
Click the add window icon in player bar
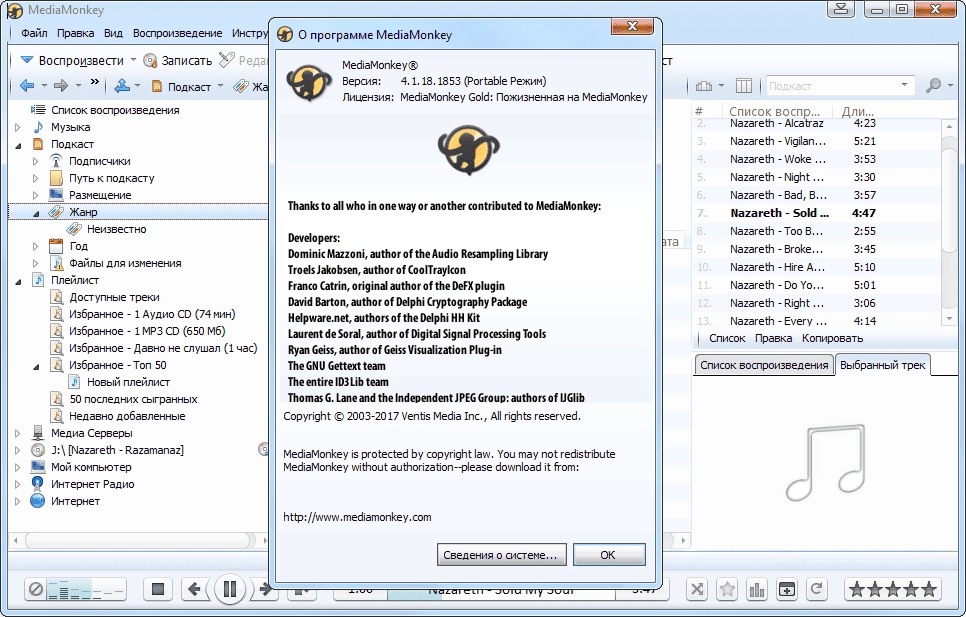[x=787, y=589]
